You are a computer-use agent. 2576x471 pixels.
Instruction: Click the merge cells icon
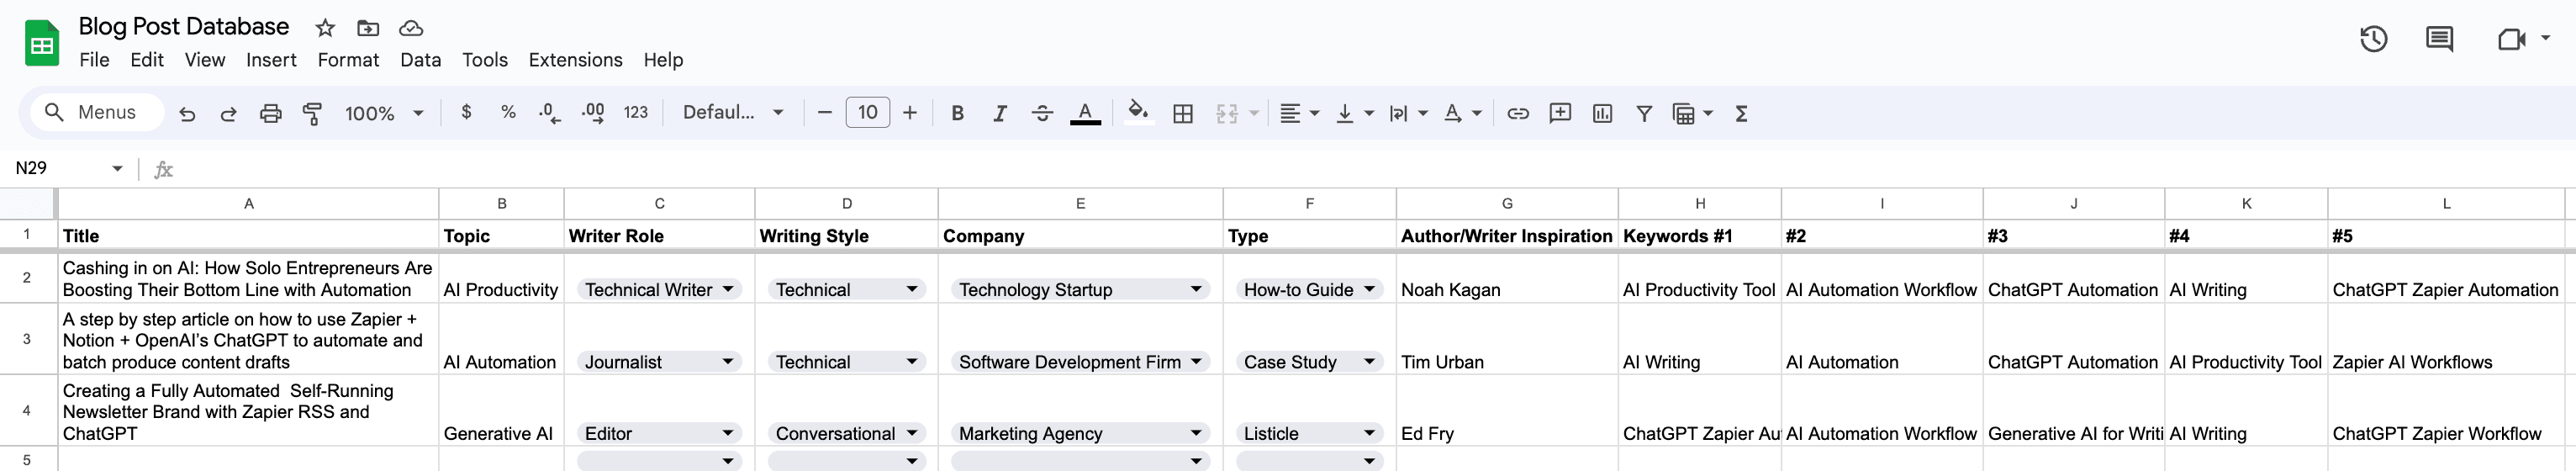pyautogui.click(x=1227, y=113)
